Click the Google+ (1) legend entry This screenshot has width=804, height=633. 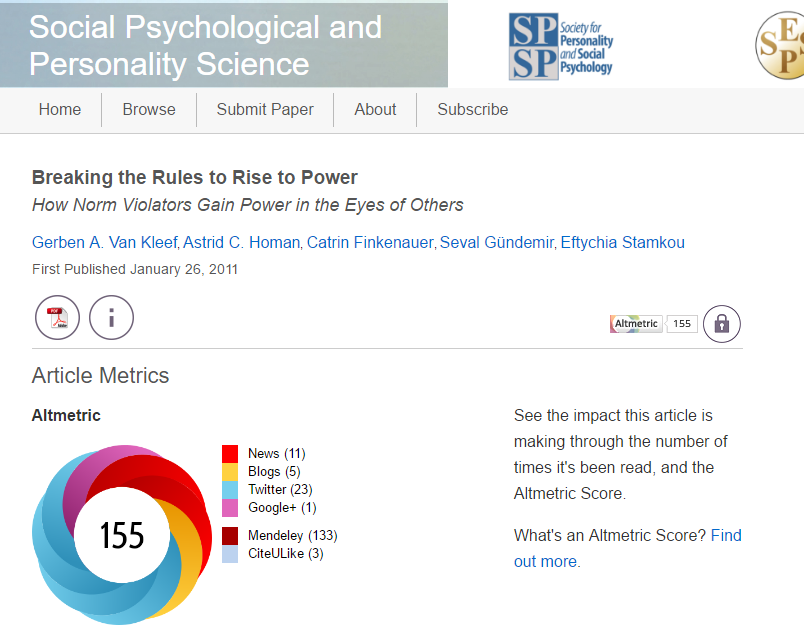[x=283, y=507]
